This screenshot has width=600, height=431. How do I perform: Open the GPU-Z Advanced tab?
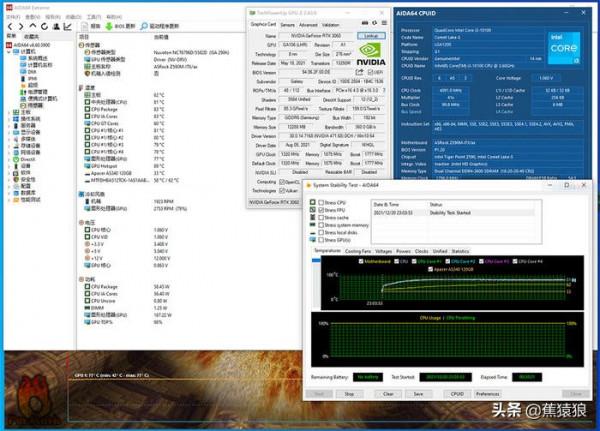point(308,25)
